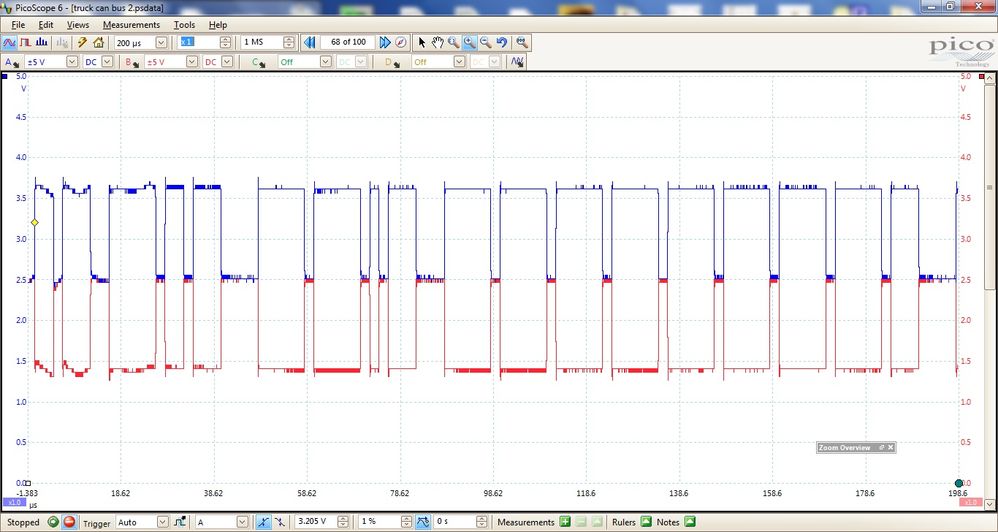Click the yellow trigger marker diamond
This screenshot has width=998, height=532.
[34, 222]
